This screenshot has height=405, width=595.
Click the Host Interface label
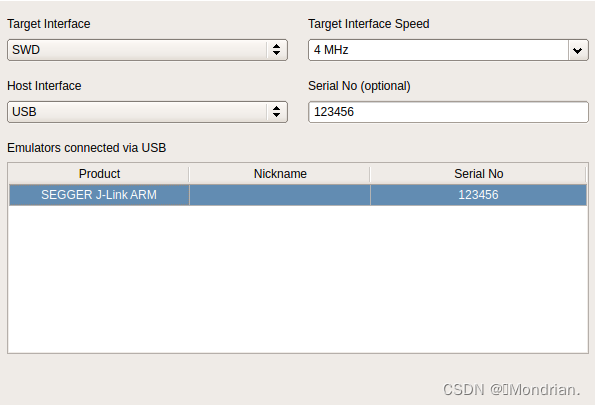tap(44, 86)
